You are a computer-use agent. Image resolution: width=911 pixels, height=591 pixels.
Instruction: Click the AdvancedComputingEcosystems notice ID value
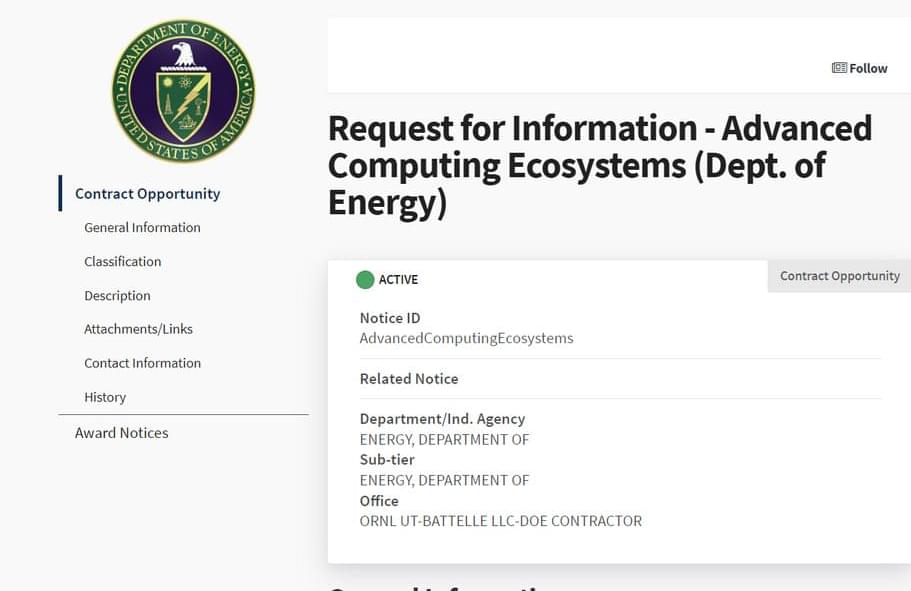click(x=466, y=338)
